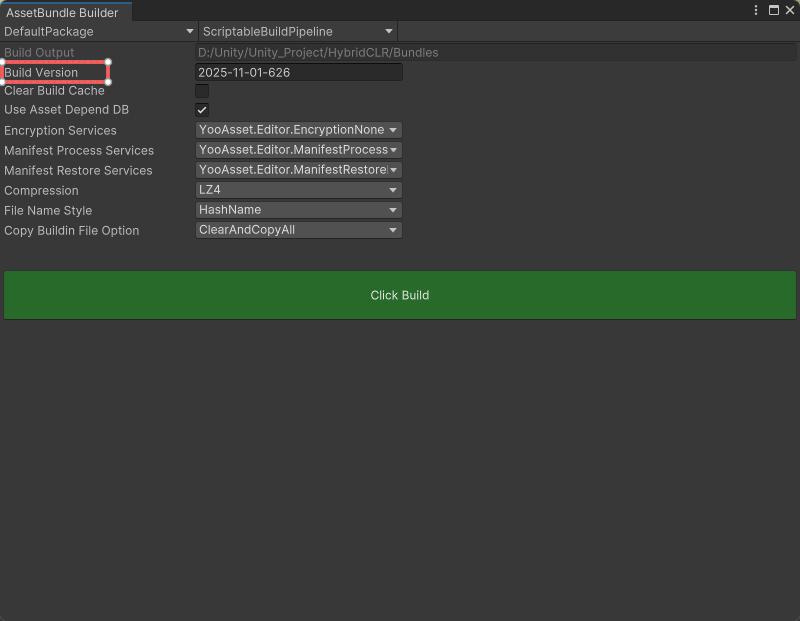Viewport: 800px width, 621px height.
Task: Uncheck Use Asset Depend DB
Action: click(202, 110)
